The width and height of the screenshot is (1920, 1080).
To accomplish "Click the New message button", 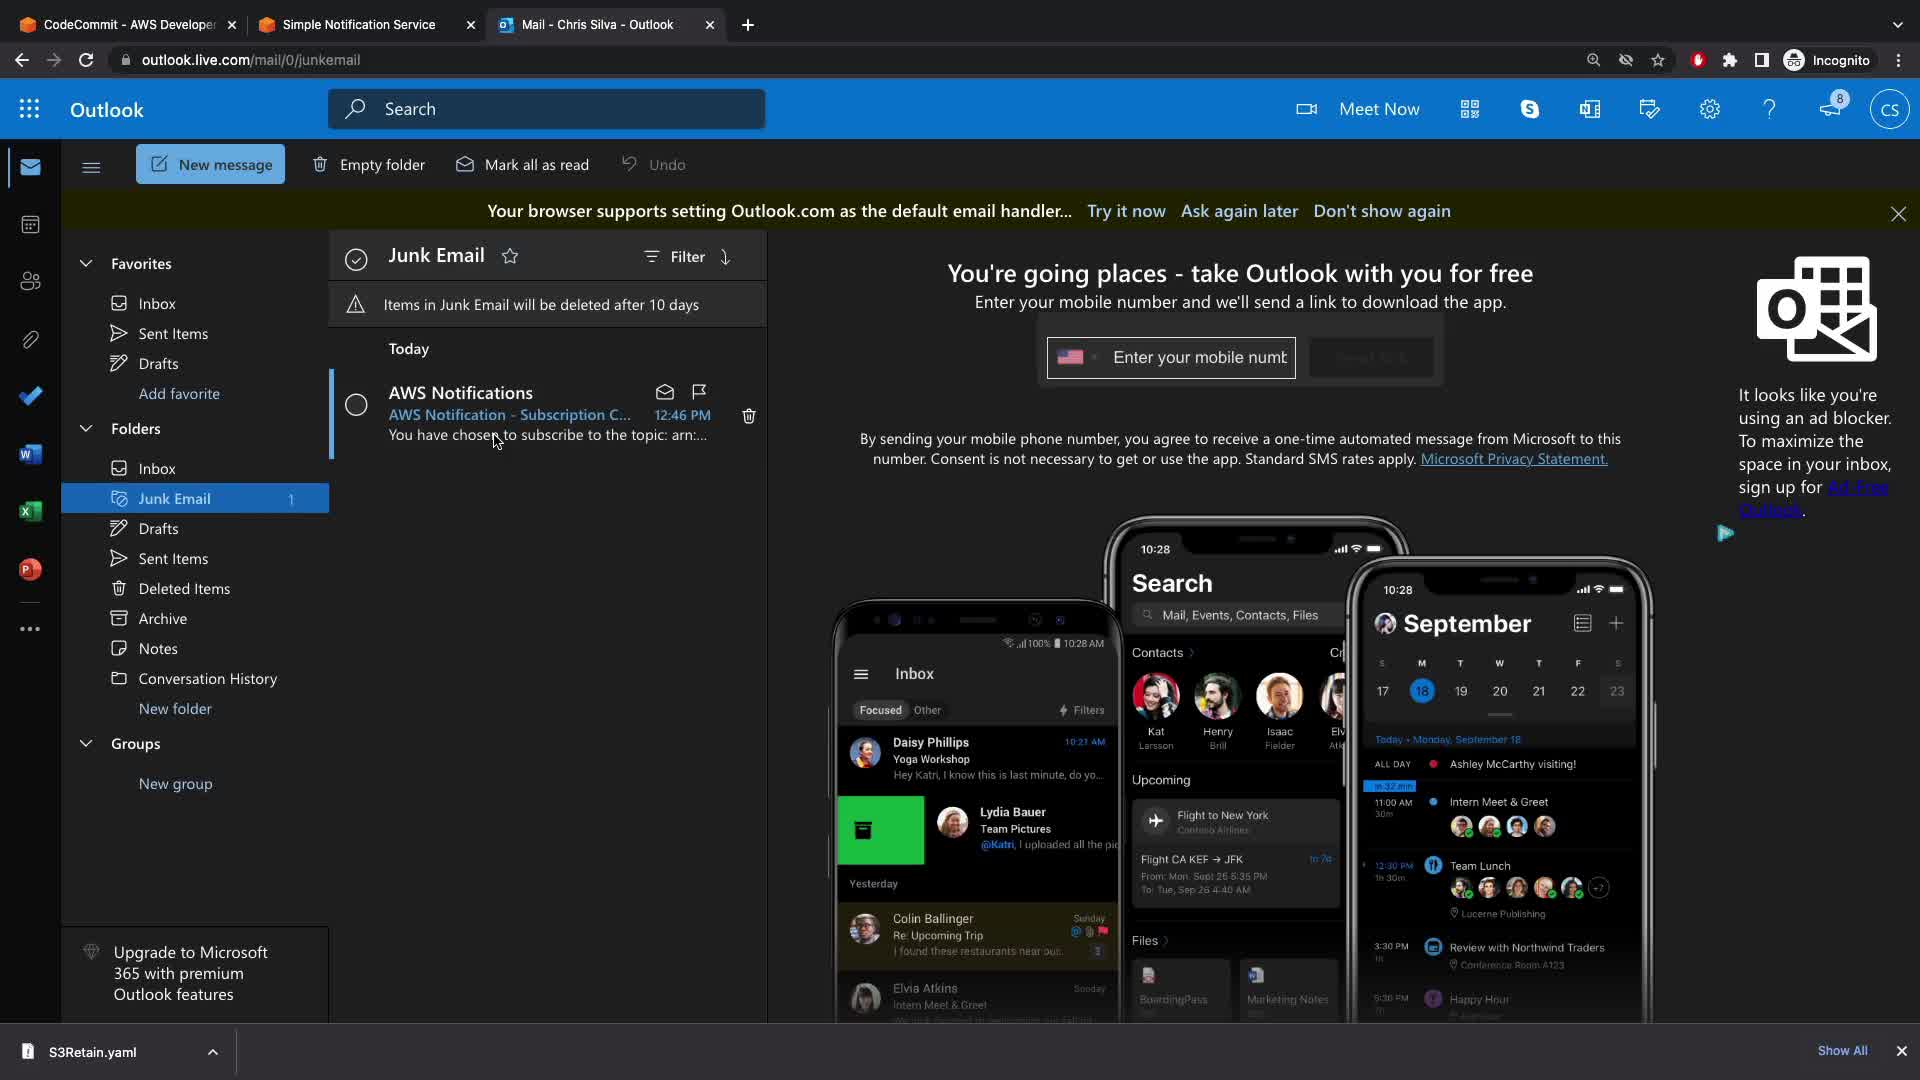I will click(210, 164).
